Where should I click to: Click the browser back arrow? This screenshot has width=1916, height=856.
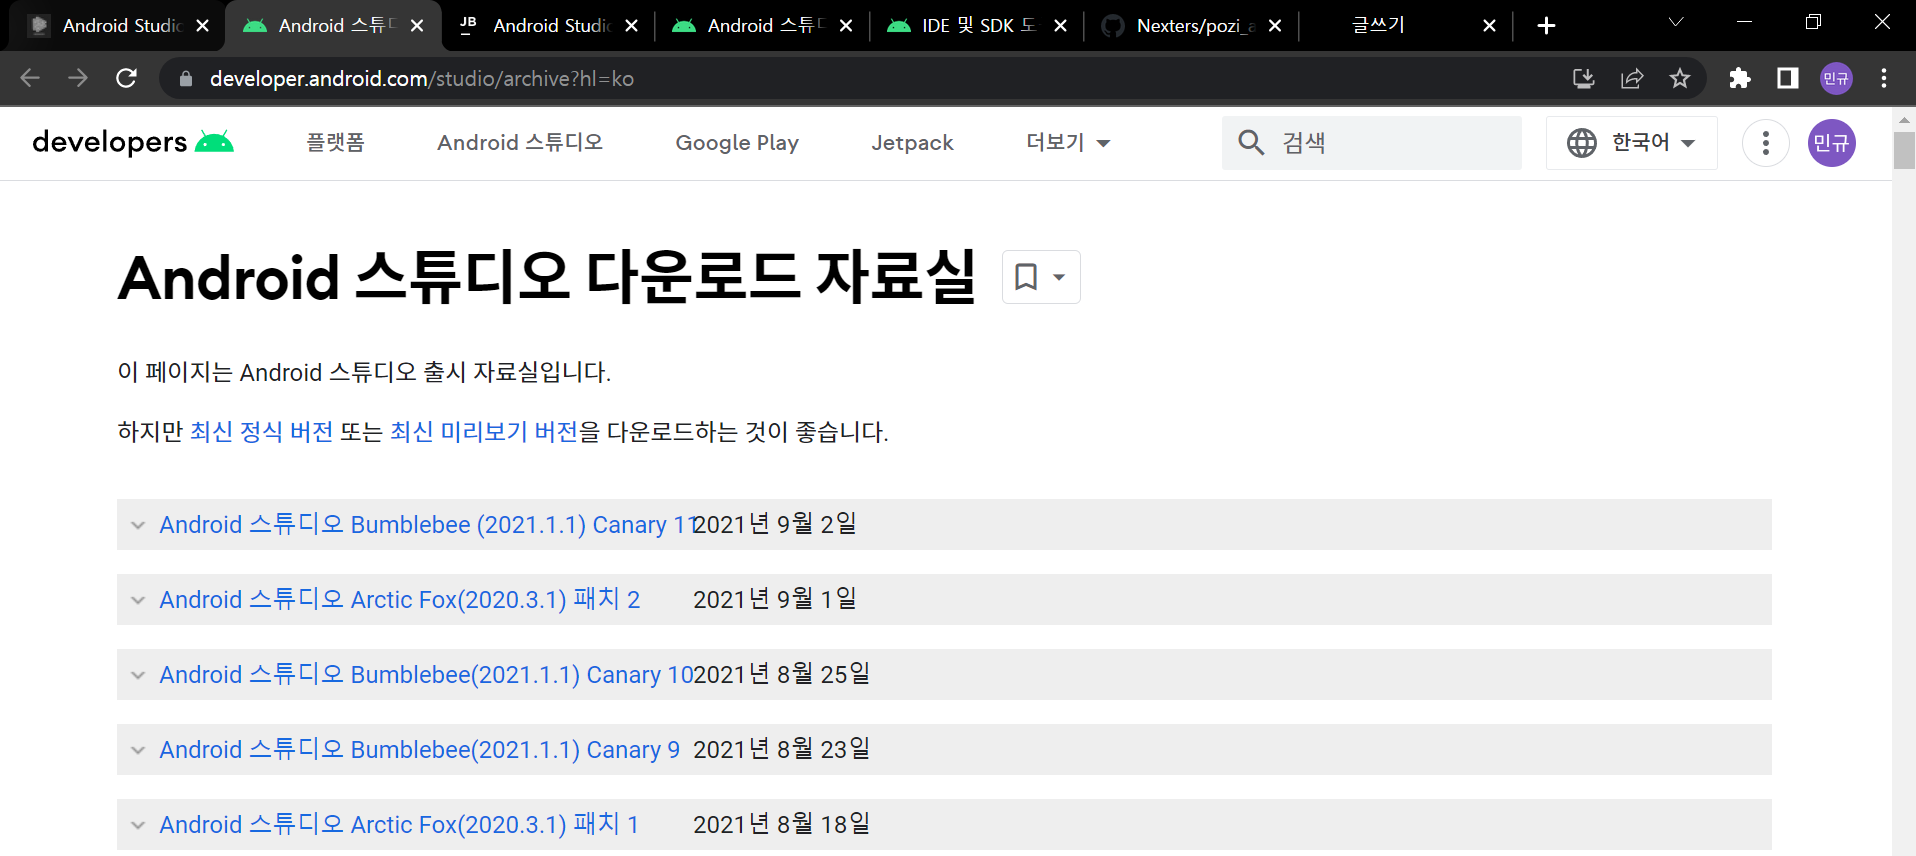coord(30,78)
